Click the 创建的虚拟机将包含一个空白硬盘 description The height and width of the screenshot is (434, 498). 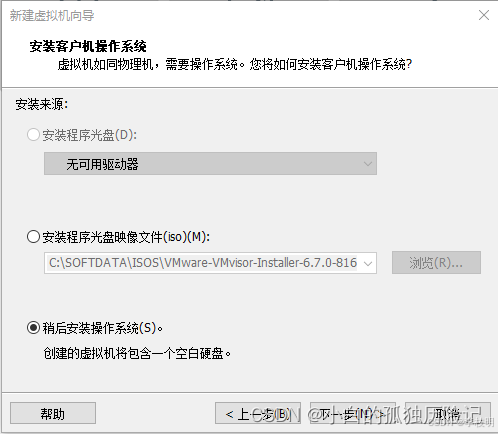137,353
